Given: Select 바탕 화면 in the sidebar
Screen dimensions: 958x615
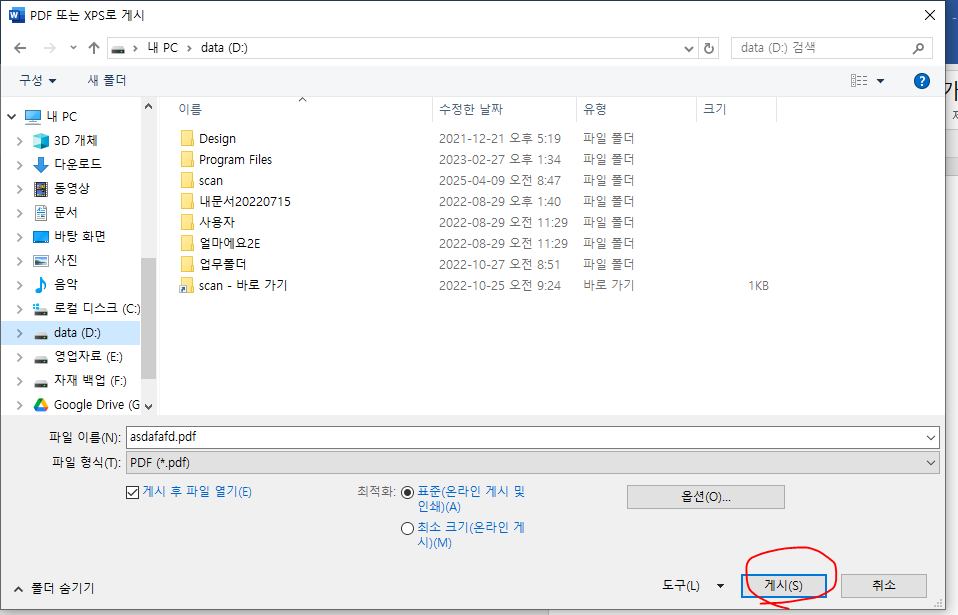Looking at the screenshot, I should (x=79, y=236).
